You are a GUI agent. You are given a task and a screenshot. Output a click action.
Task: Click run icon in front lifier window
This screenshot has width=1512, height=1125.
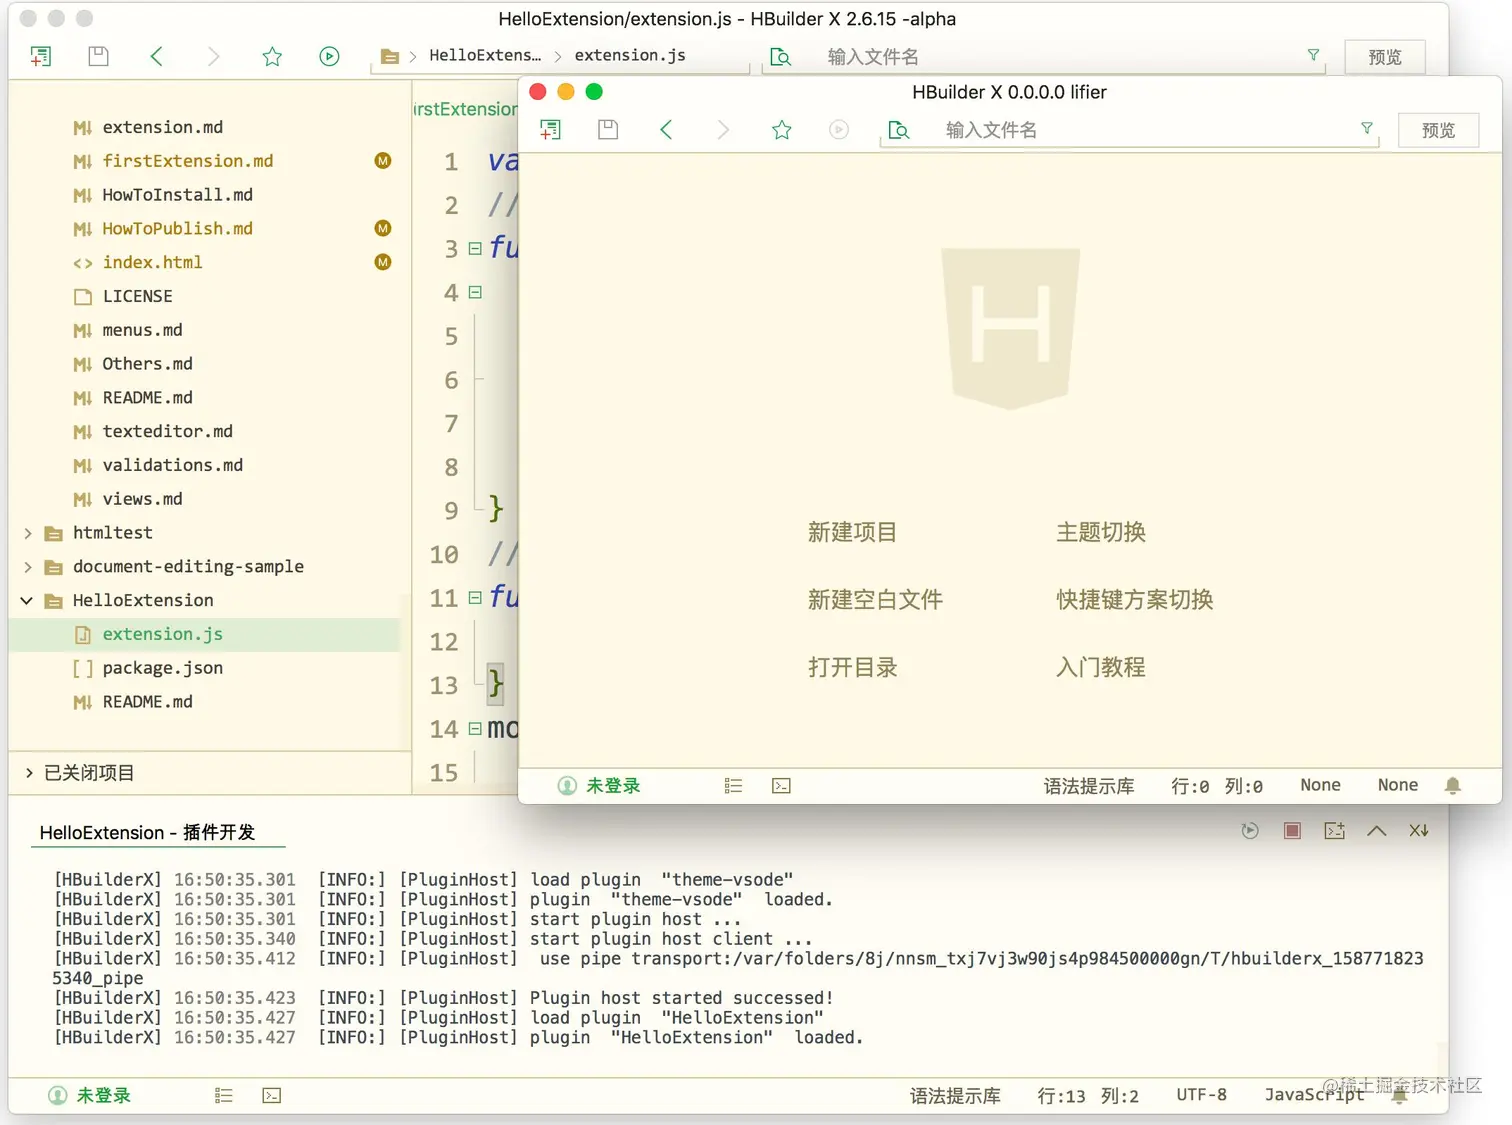point(839,129)
